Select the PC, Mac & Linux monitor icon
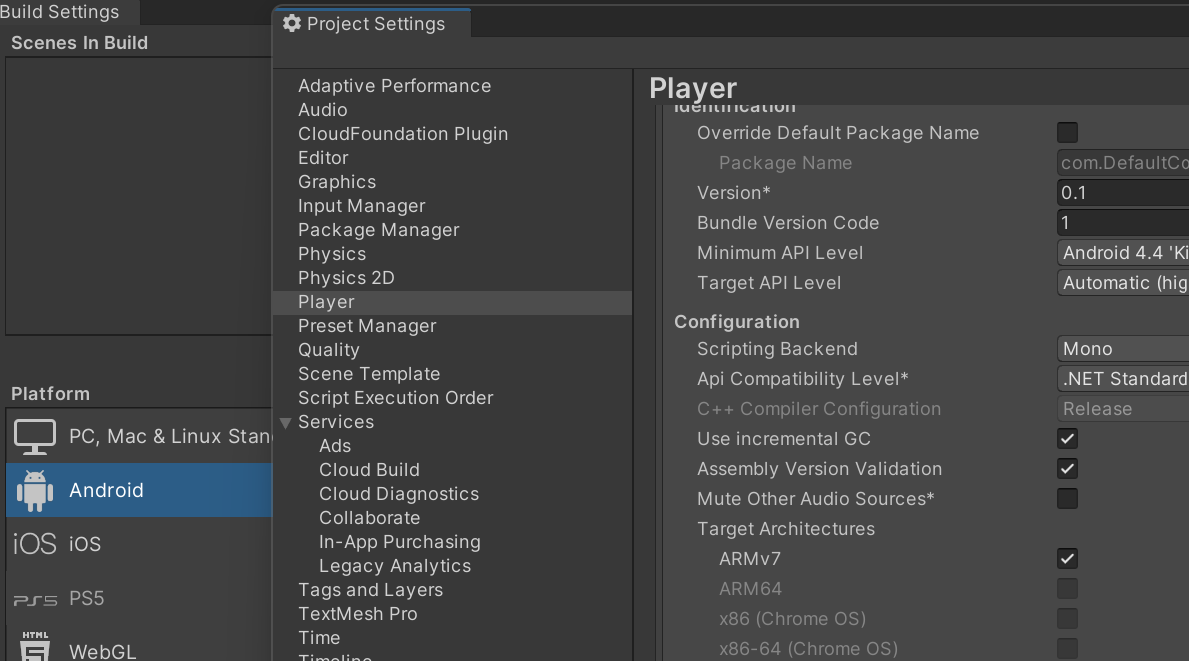Viewport: 1189px width, 661px height. 35,436
